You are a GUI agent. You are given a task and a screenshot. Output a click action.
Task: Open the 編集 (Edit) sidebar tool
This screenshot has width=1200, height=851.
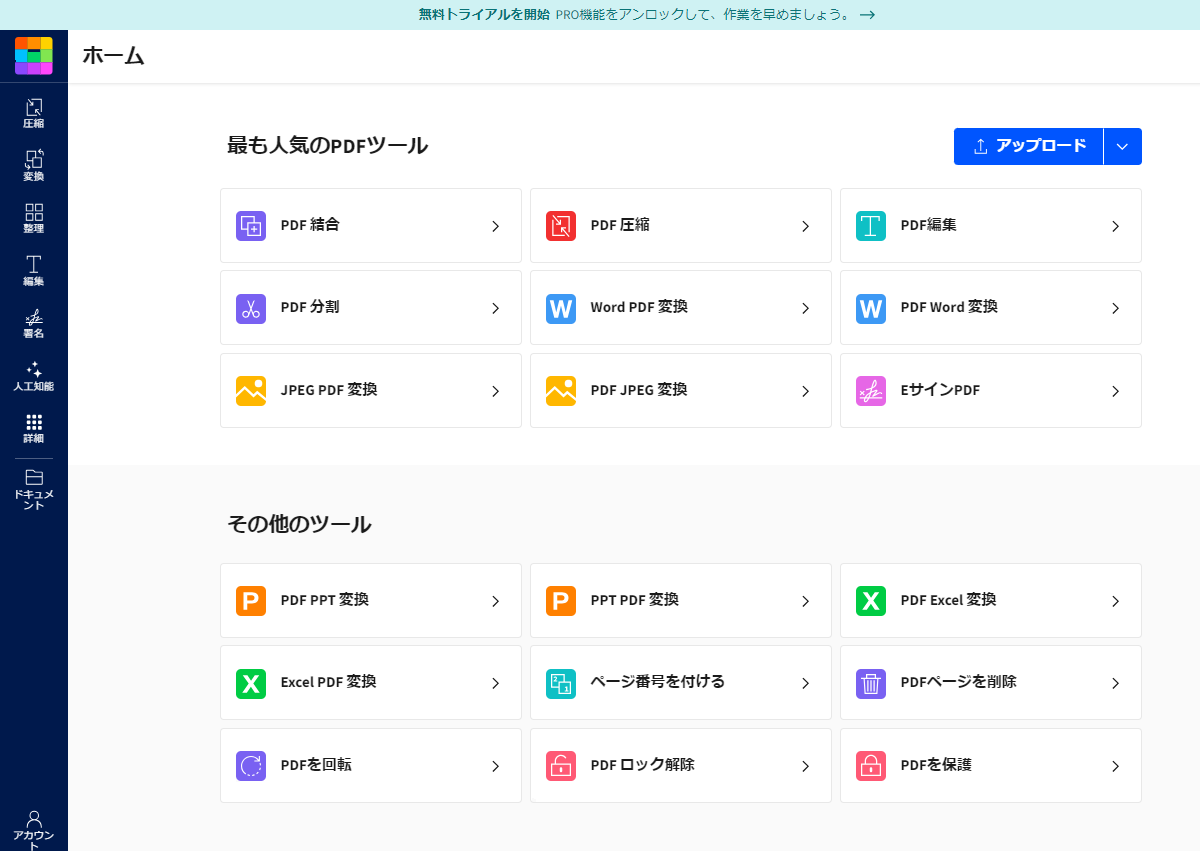(x=33, y=272)
